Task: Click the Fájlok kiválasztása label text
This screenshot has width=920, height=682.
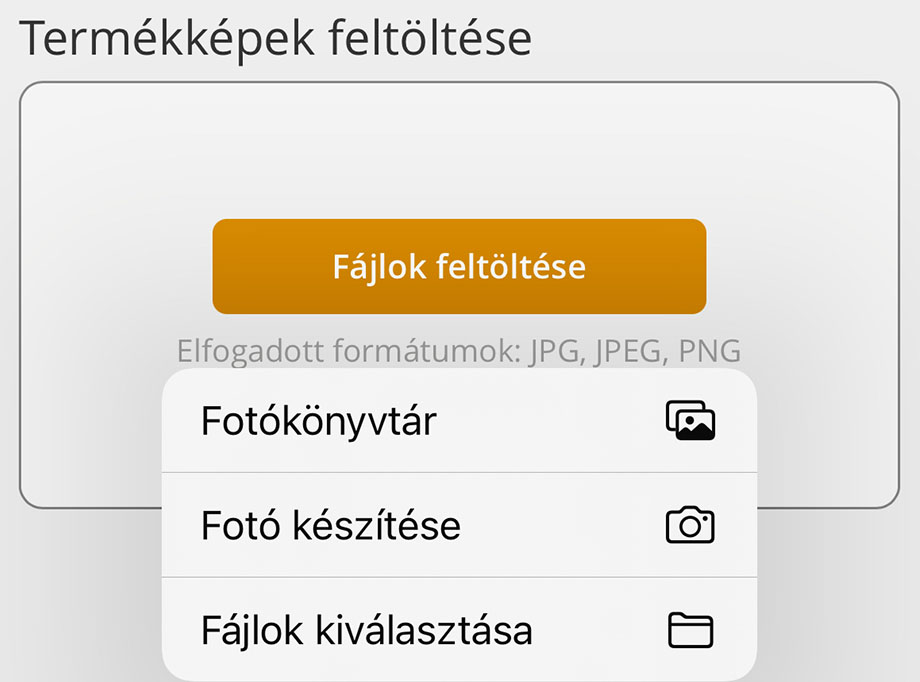Action: pos(367,632)
